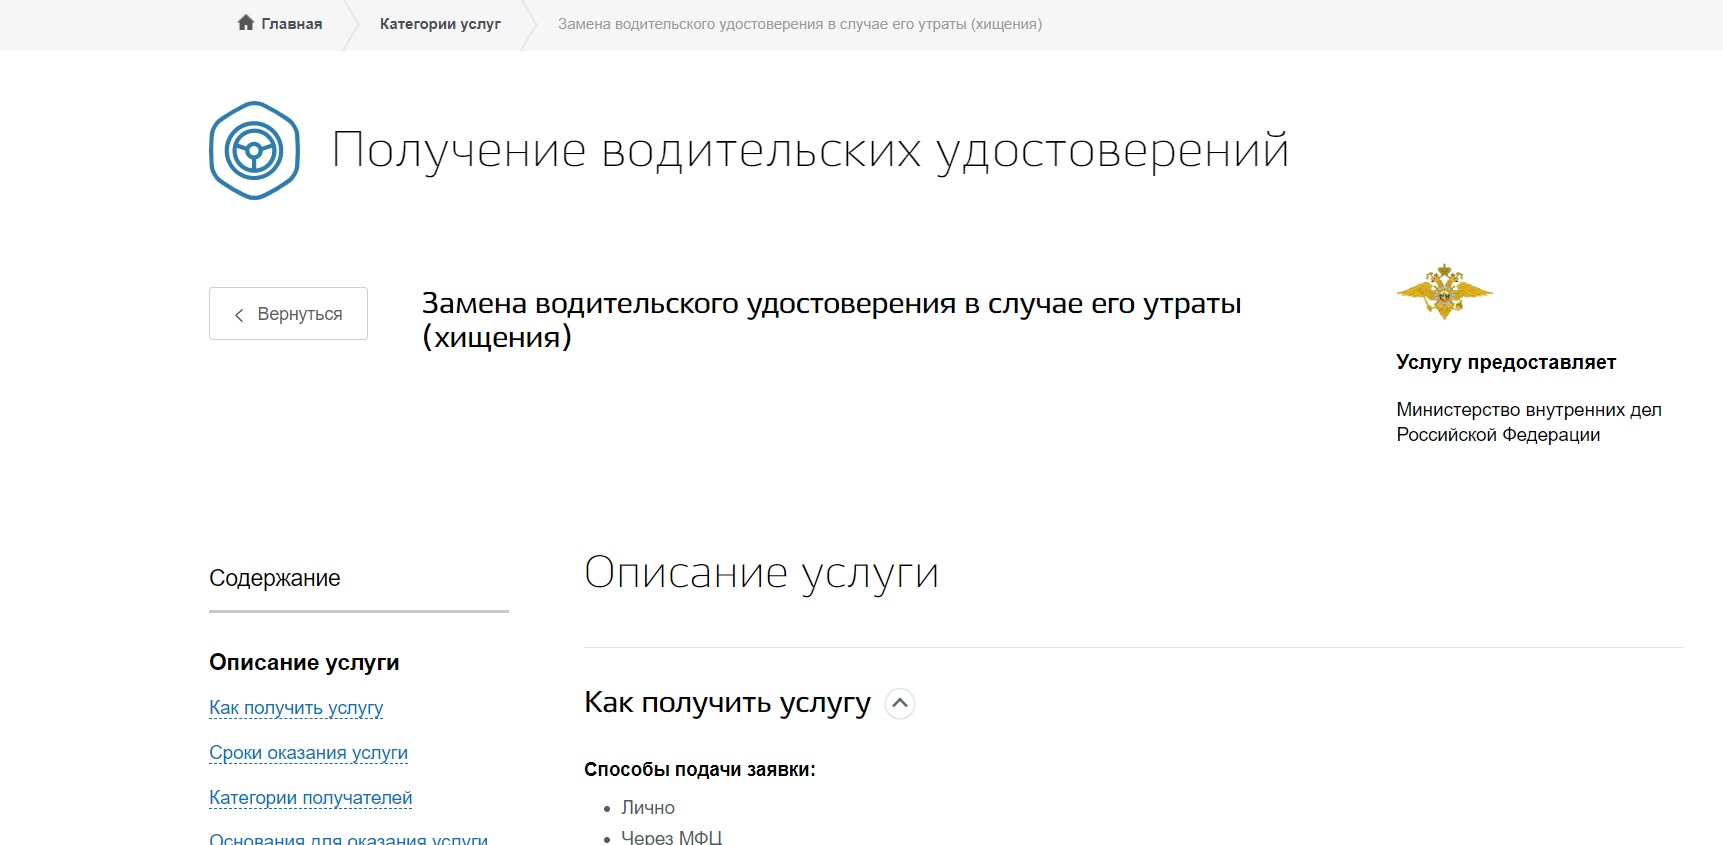Click the 'Лично' list item
The image size is (1723, 845).
pyautogui.click(x=648, y=808)
